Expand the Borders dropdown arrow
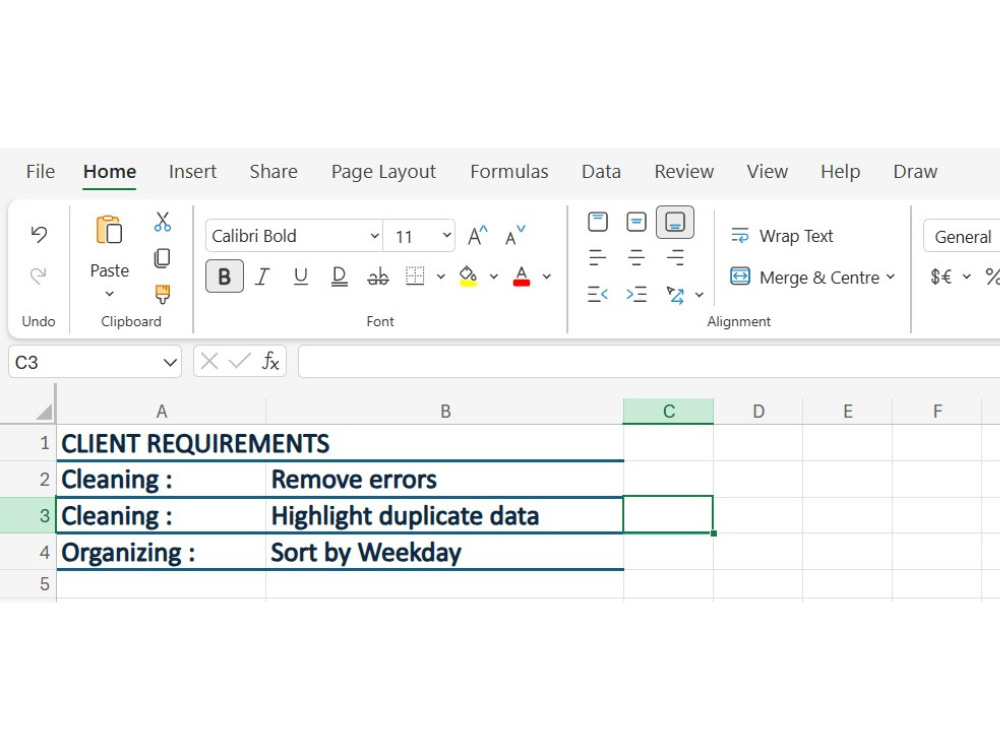This screenshot has width=1000, height=750. (x=441, y=277)
